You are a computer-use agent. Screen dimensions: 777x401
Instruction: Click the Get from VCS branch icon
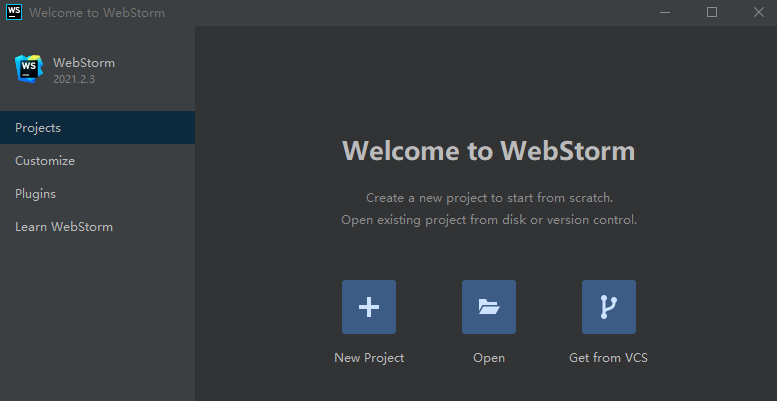pyautogui.click(x=609, y=307)
